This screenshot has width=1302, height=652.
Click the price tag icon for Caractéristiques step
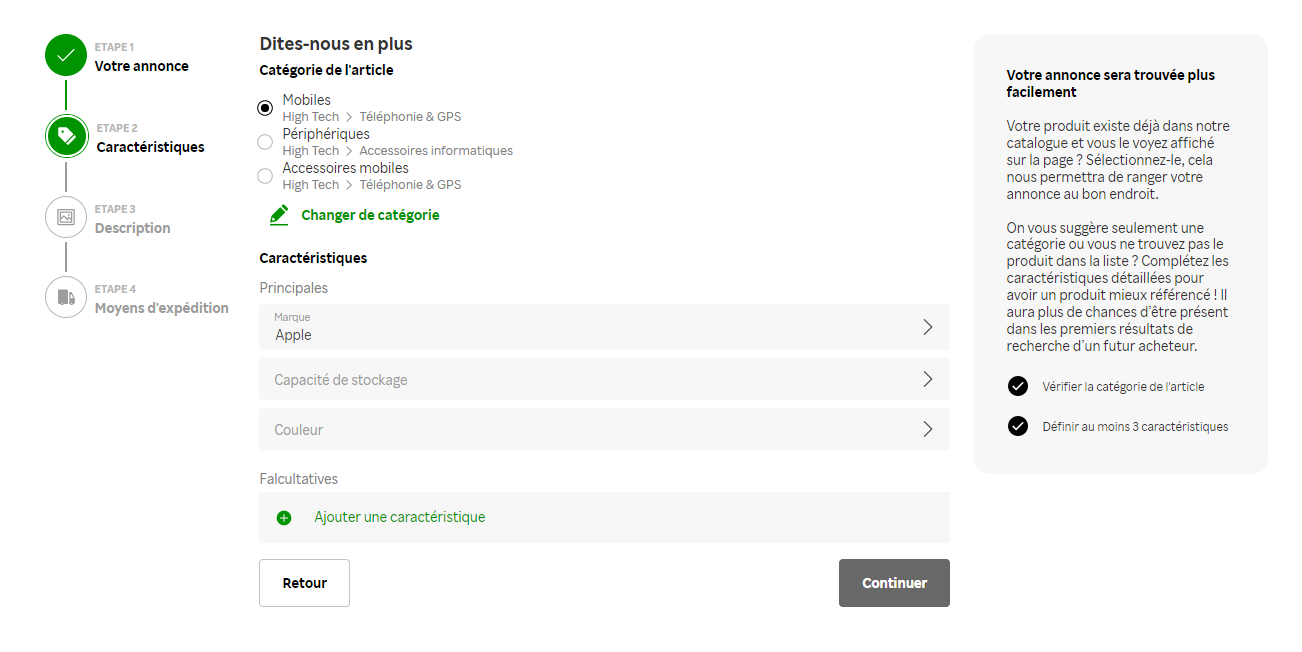[66, 136]
